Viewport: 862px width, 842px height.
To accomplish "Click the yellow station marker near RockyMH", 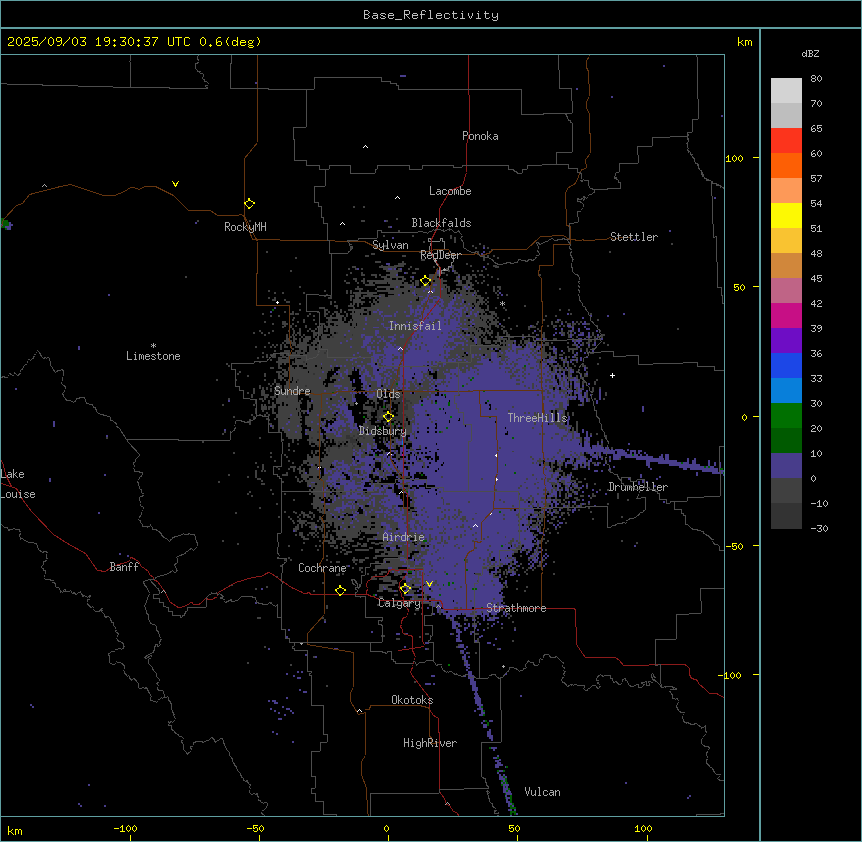I will (x=249, y=204).
